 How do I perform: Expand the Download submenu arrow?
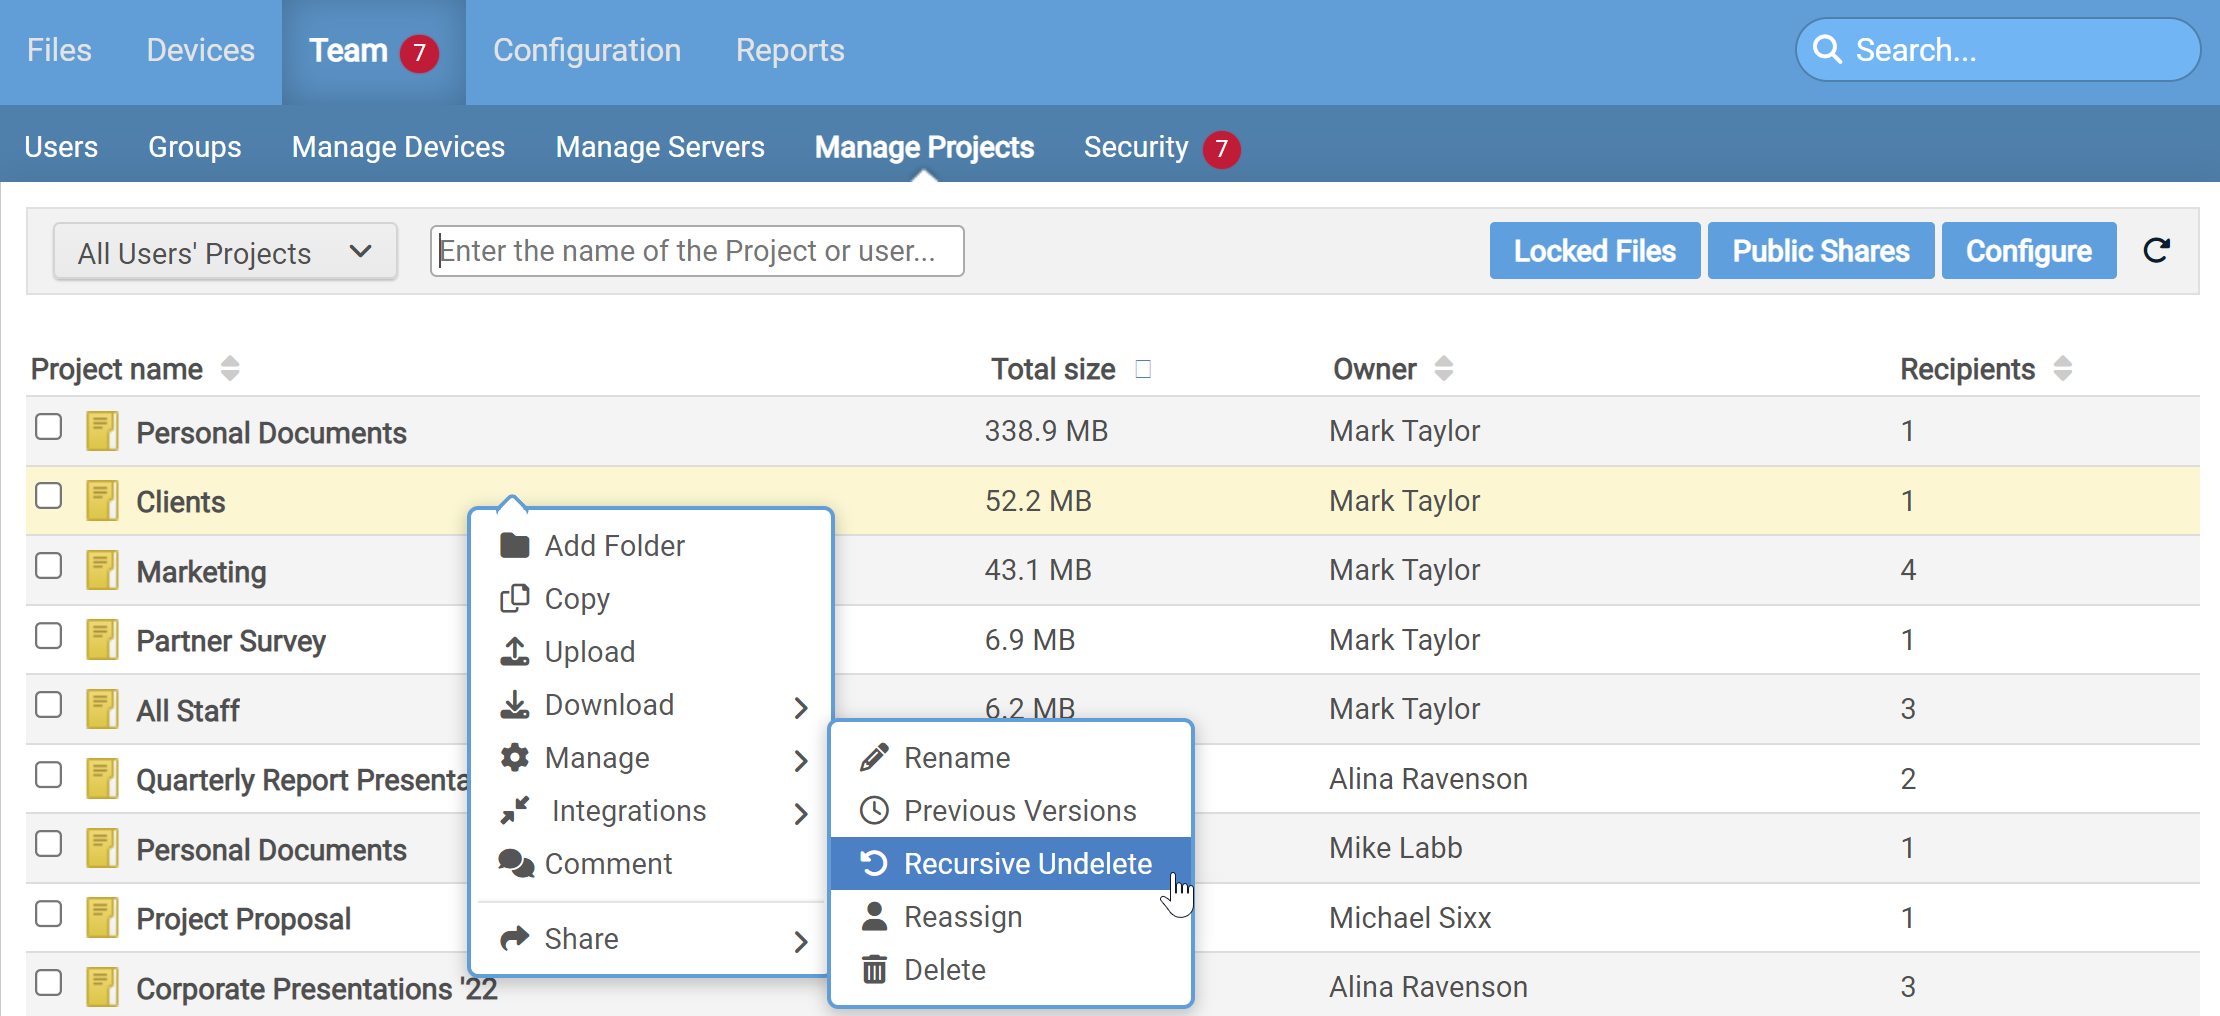(800, 707)
